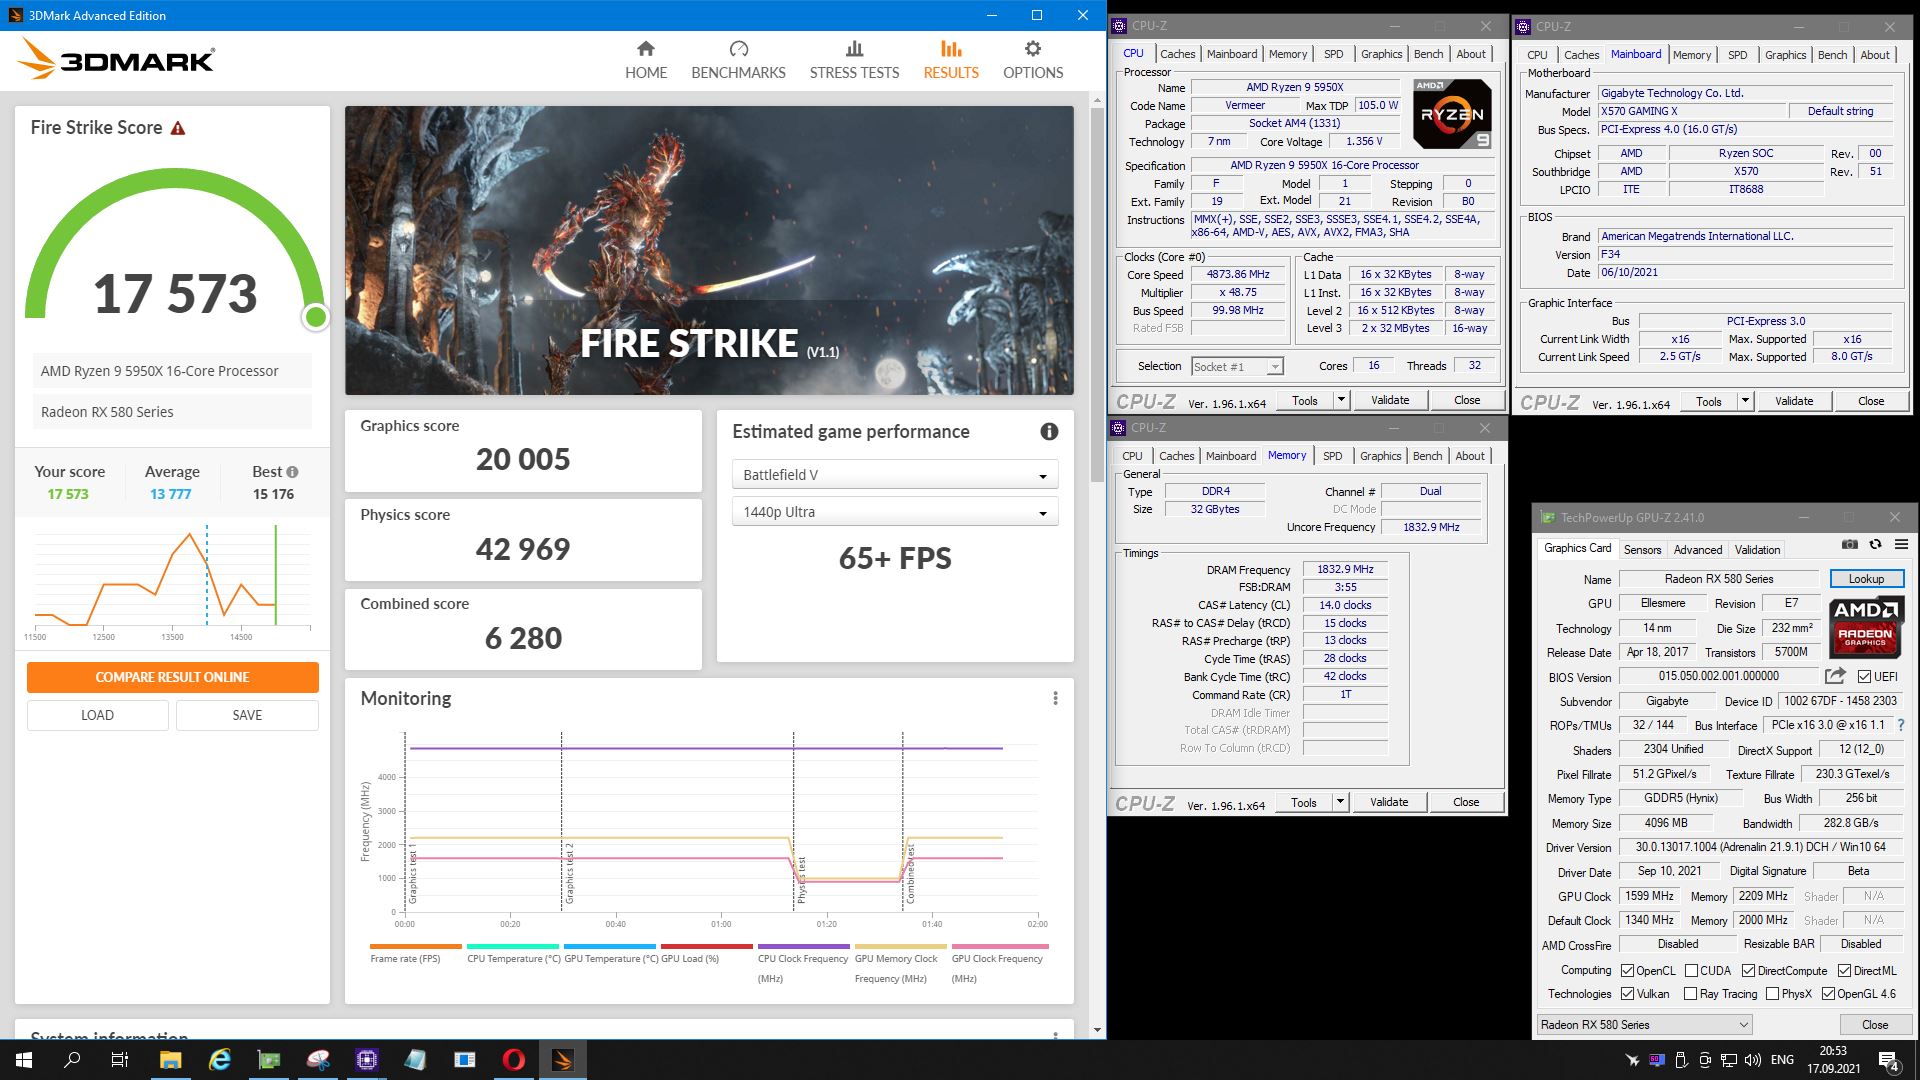This screenshot has height=1080, width=1920.
Task: Toggle Ray Tracing checkbox in GPU-Z
Action: 1690,994
